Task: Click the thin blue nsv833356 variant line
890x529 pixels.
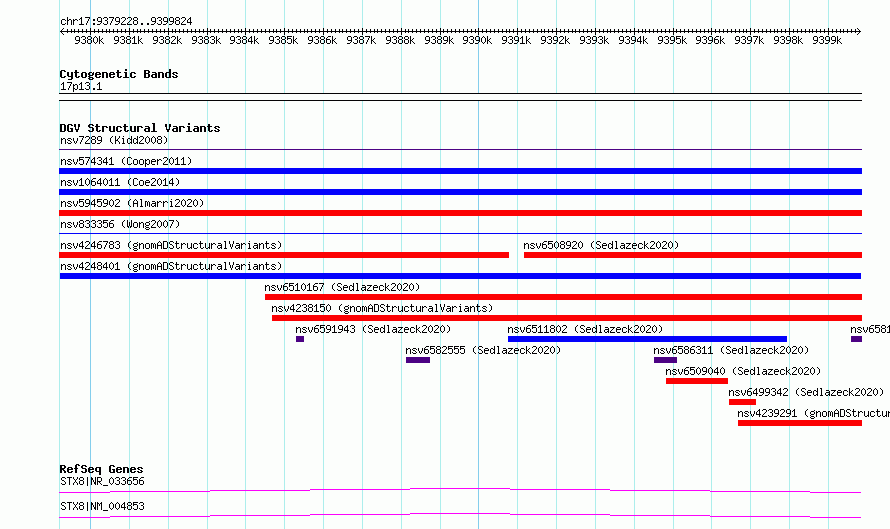Action: point(460,233)
